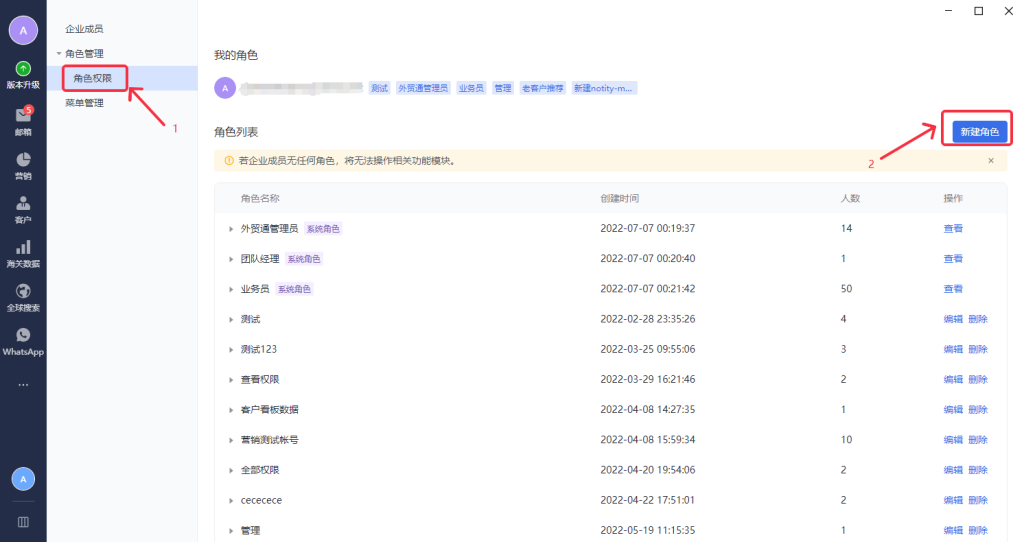Toggle the sidebar collapse icon at bottom
This screenshot has height=542, width=1024.
pyautogui.click(x=23, y=521)
